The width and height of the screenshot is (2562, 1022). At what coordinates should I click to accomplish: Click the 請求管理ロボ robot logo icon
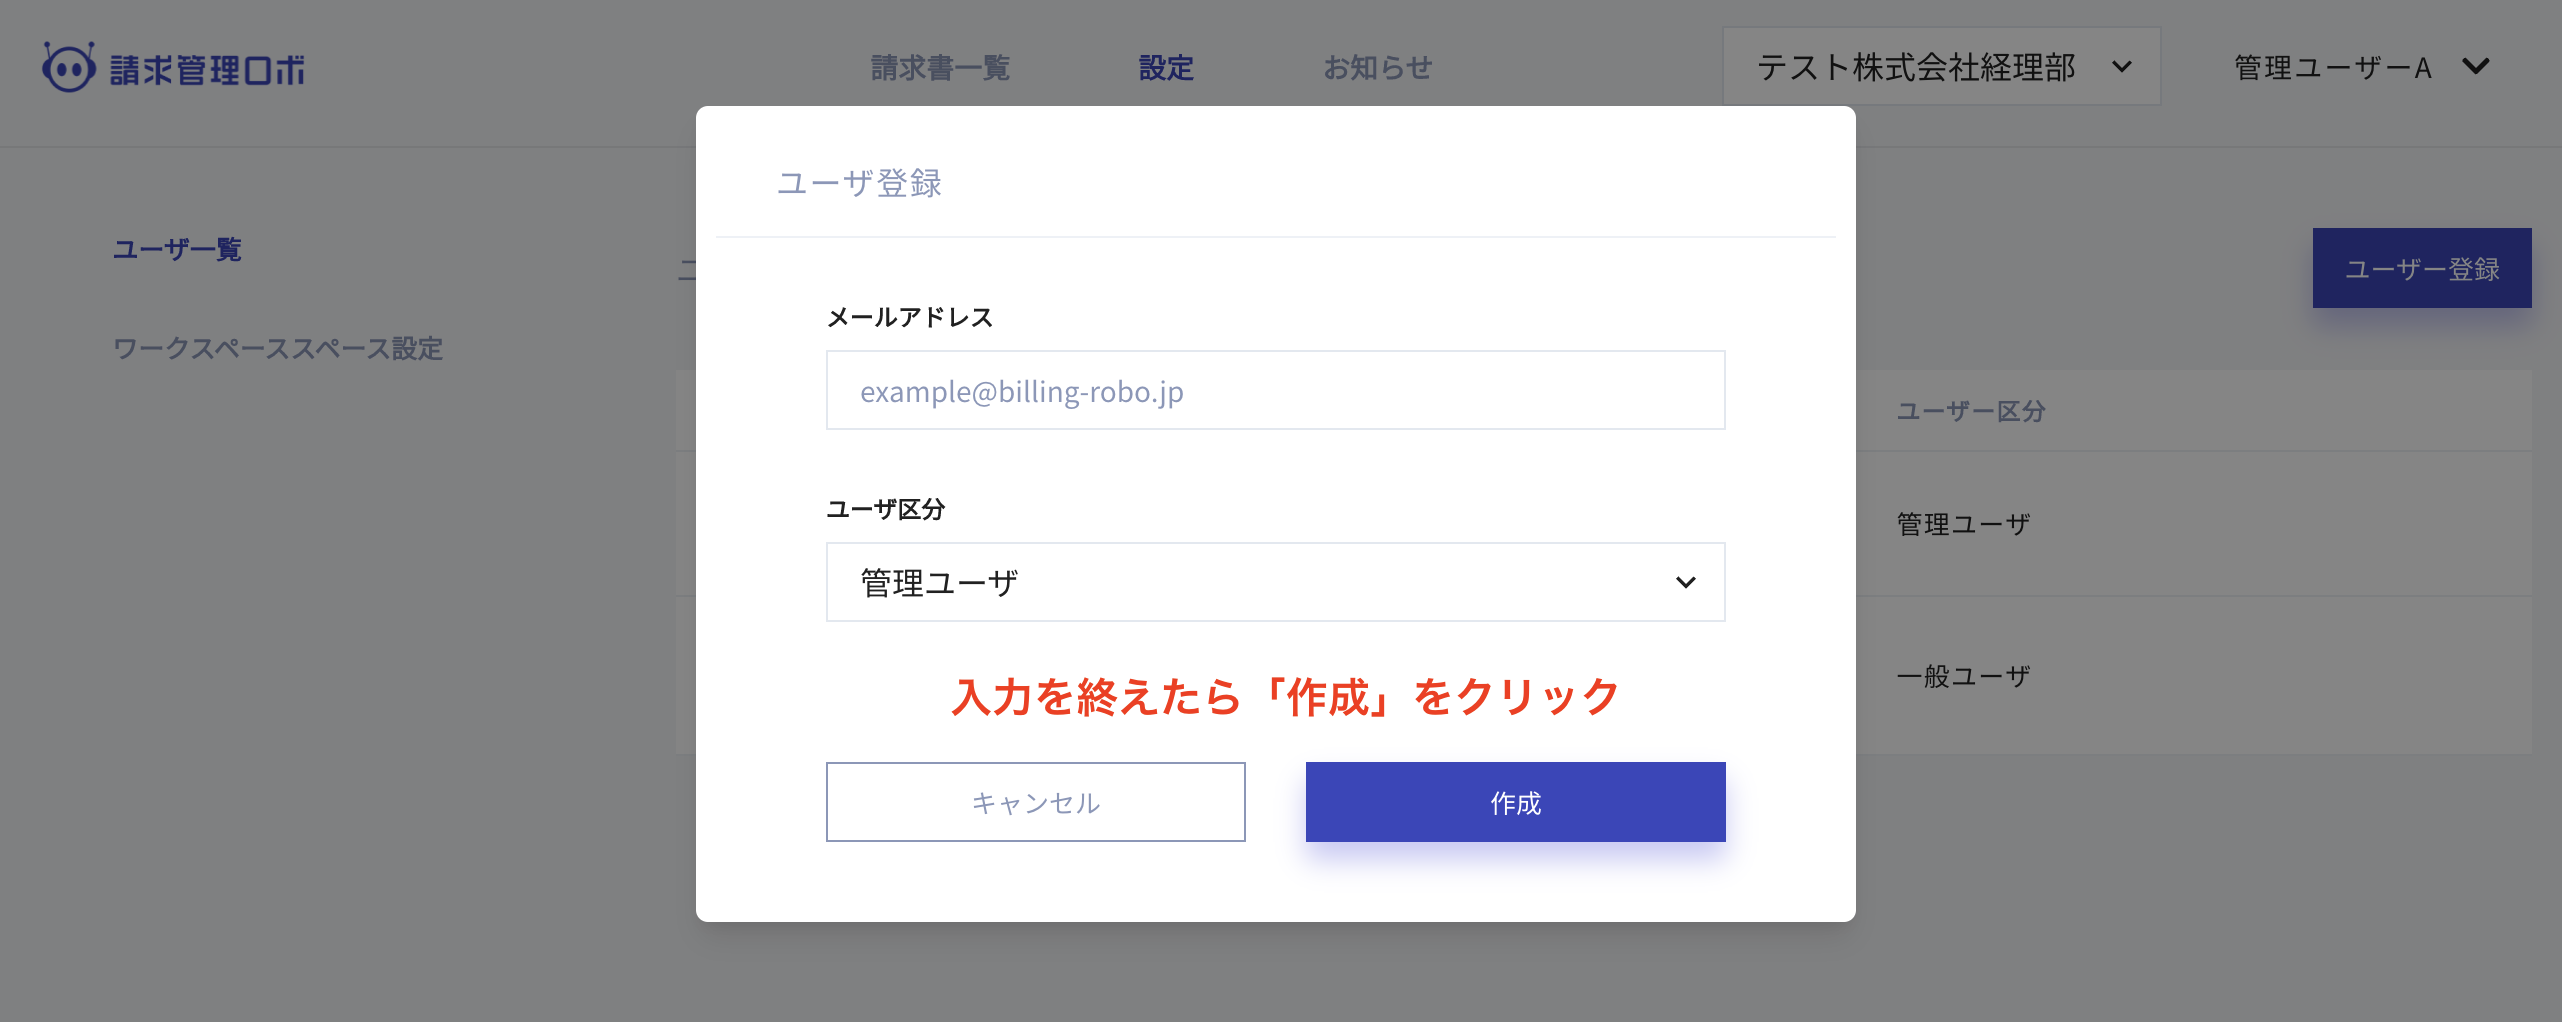tap(68, 68)
